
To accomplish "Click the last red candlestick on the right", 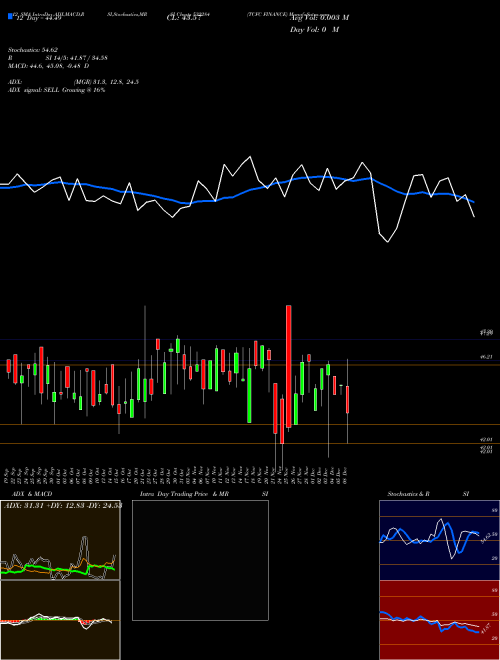I will (348, 399).
